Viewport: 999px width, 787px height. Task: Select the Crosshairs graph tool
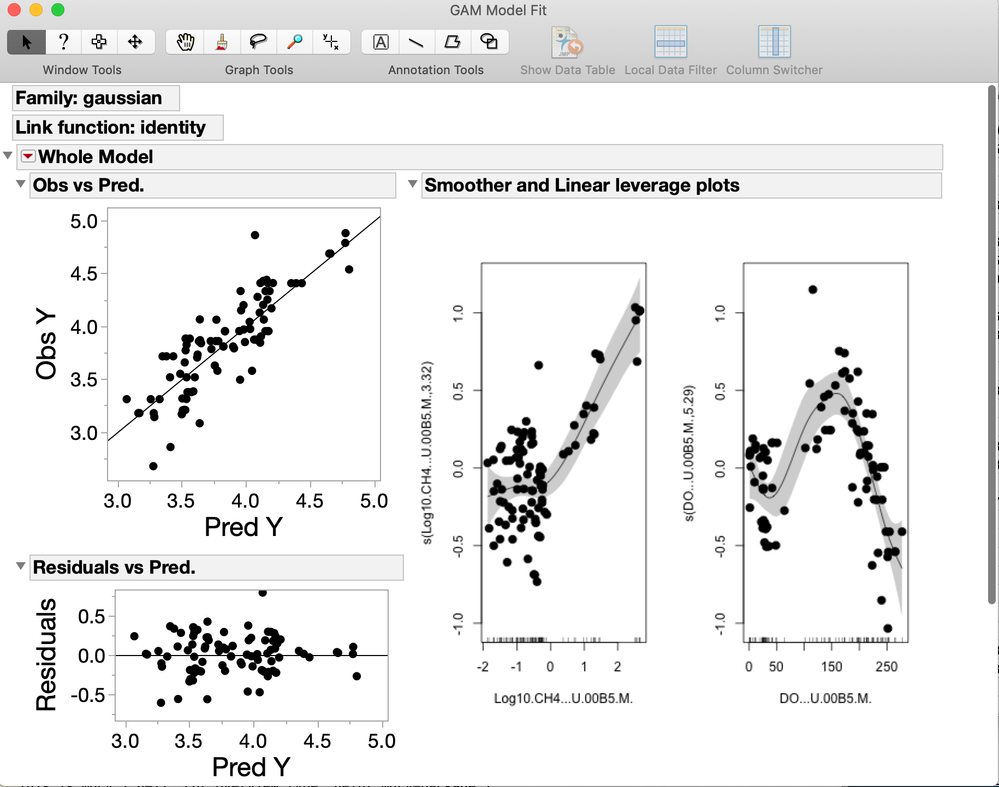tap(331, 42)
